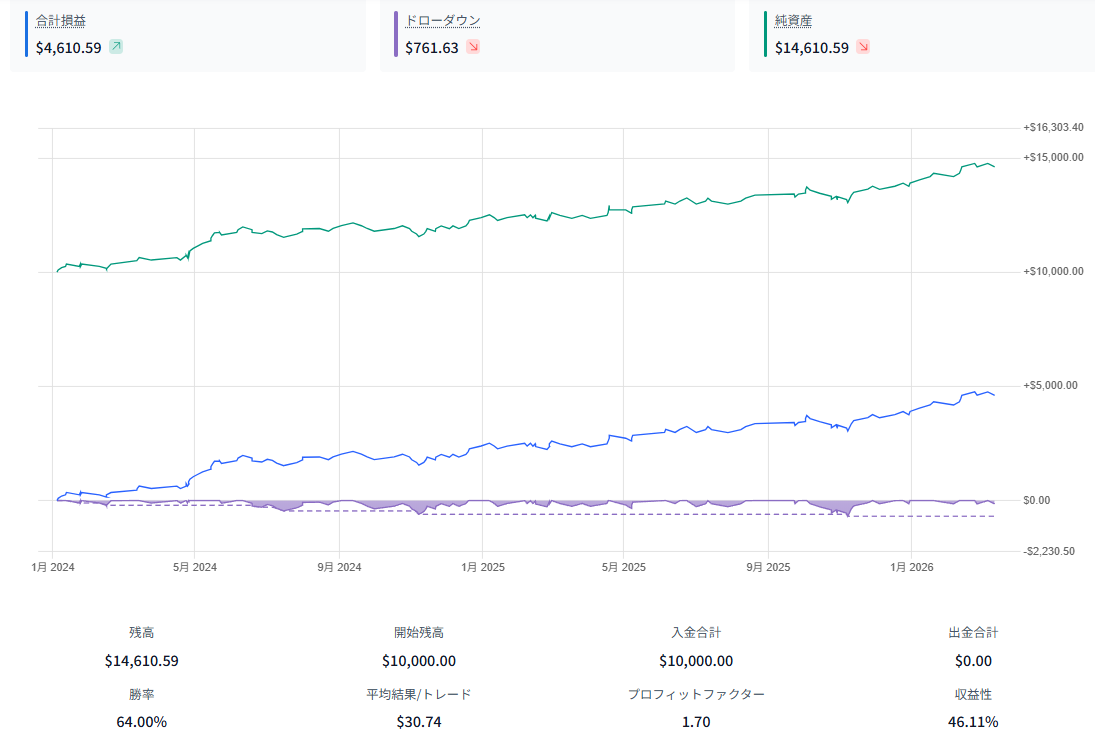Screen dimensions: 1095x744
Task: Click the red down-arrow icon beside $761.63
Action: (x=473, y=47)
